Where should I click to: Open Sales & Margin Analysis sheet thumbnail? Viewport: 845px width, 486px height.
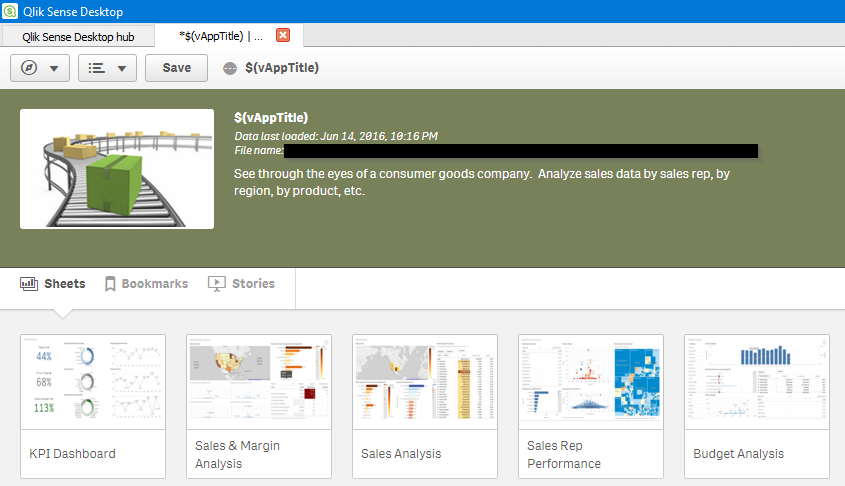259,382
